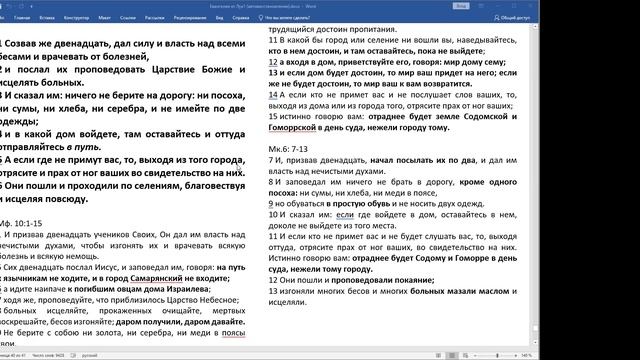
Task: Click the bold phrase 'проповедовали покаяние'
Action: [x=382, y=280]
